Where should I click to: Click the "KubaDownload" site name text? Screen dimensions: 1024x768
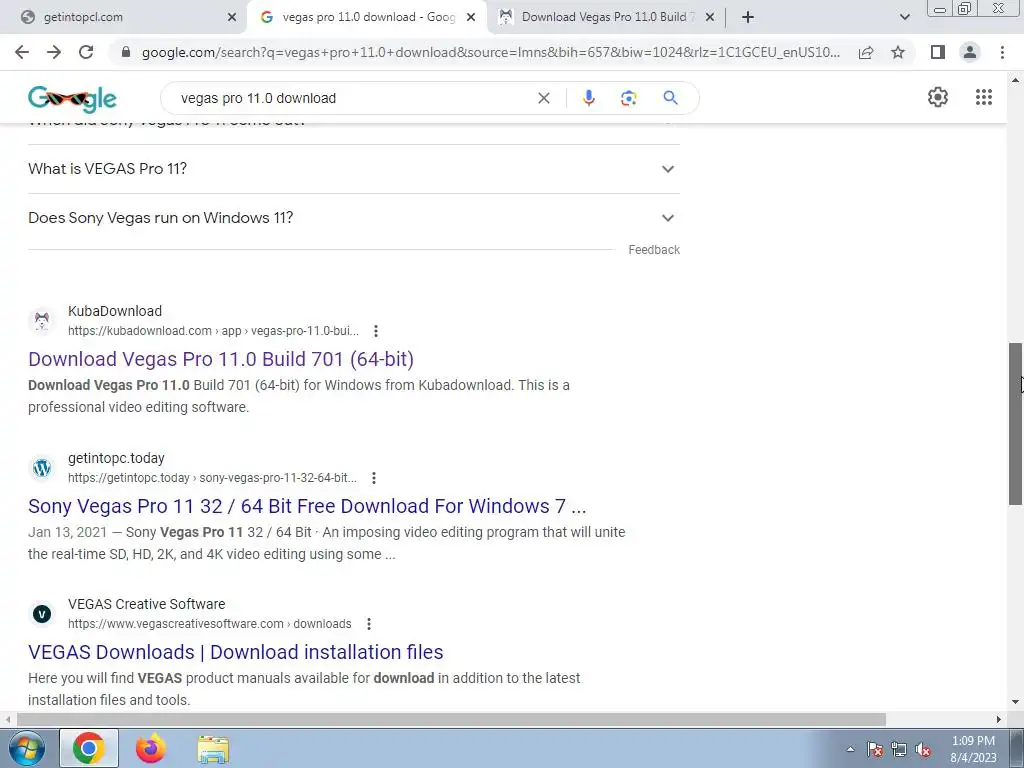[115, 312]
